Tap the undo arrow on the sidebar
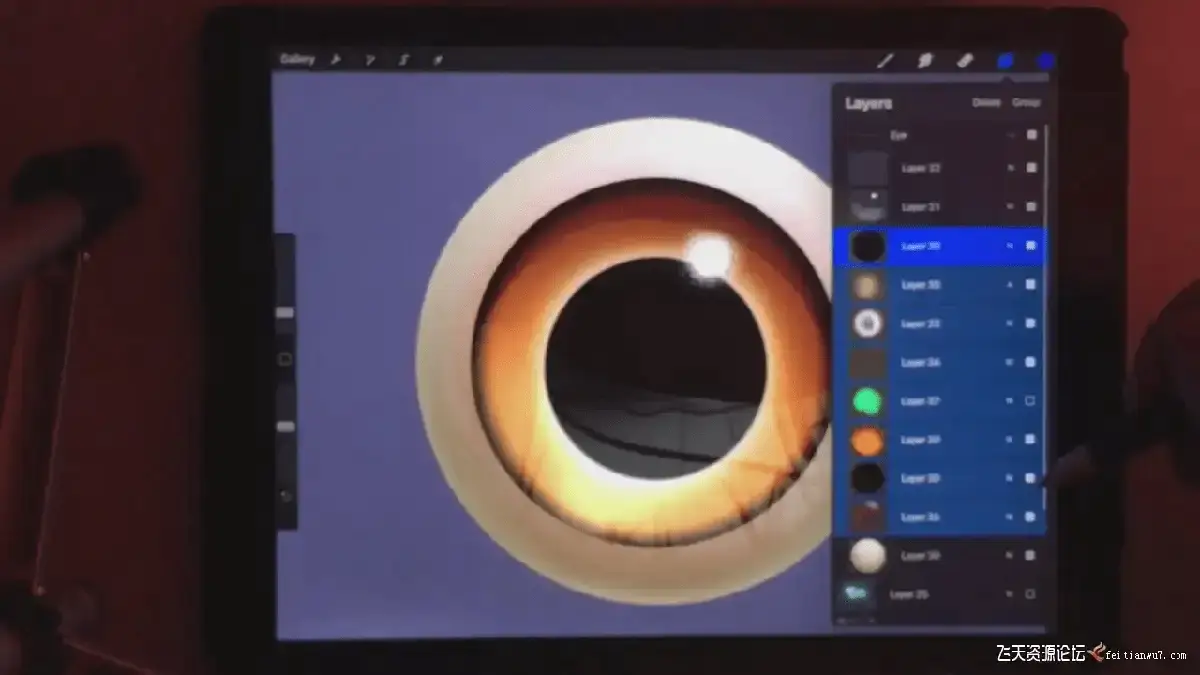Image resolution: width=1200 pixels, height=675 pixels. pos(286,496)
